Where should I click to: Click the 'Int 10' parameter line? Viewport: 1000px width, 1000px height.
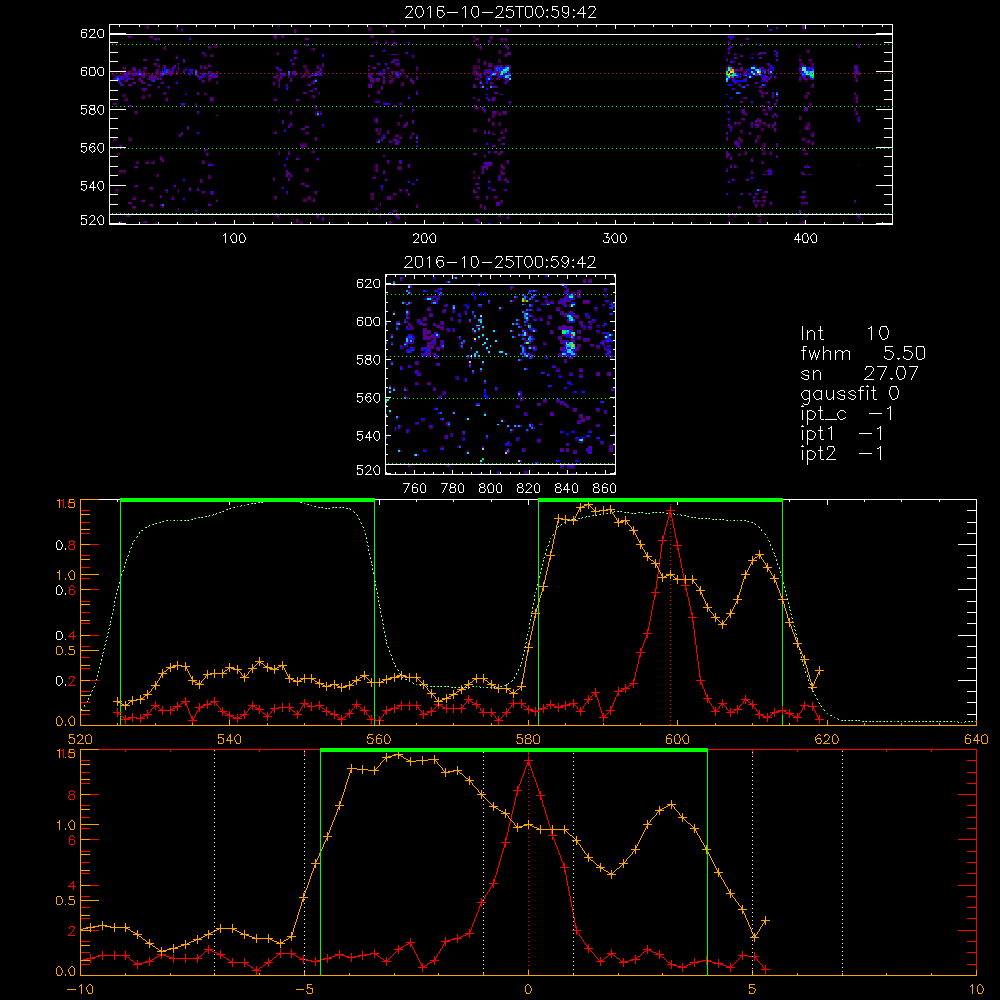[844, 333]
